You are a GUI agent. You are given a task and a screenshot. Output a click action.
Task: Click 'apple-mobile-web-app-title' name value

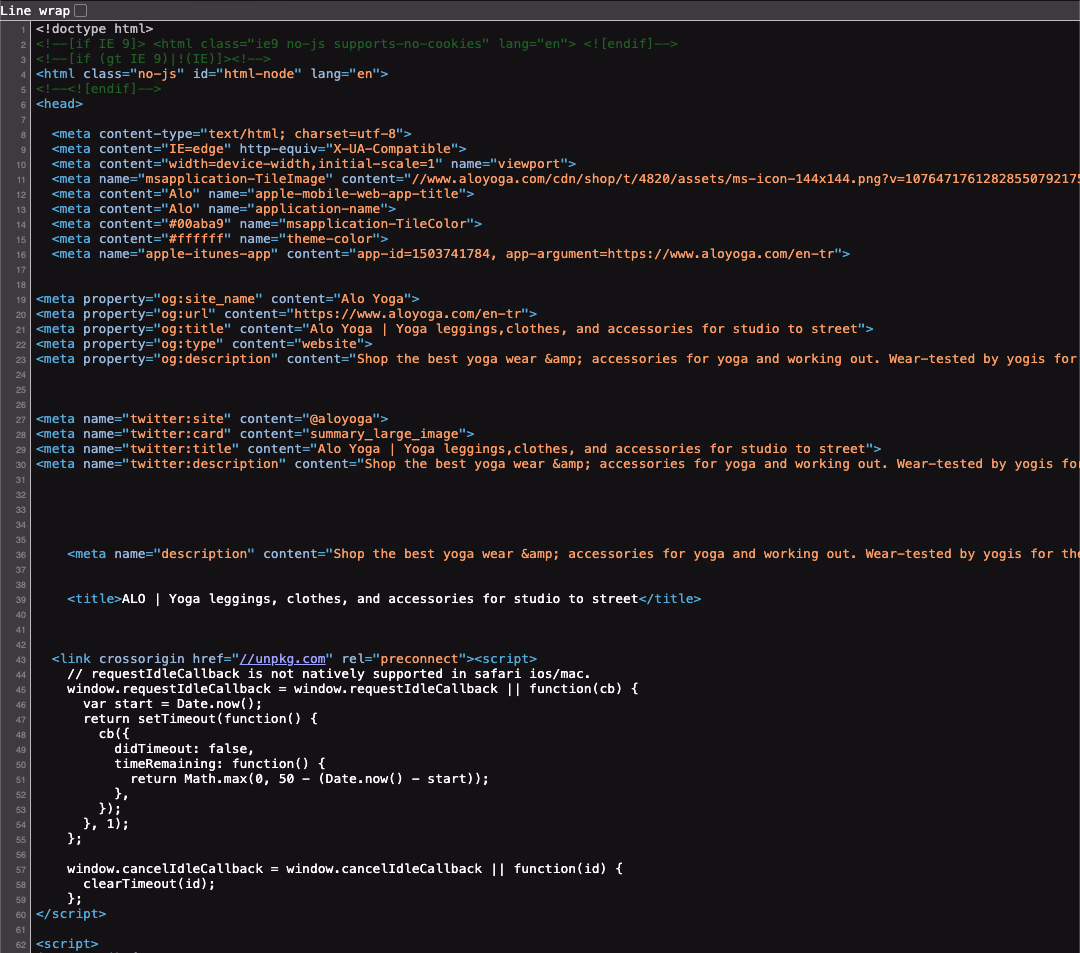[357, 194]
